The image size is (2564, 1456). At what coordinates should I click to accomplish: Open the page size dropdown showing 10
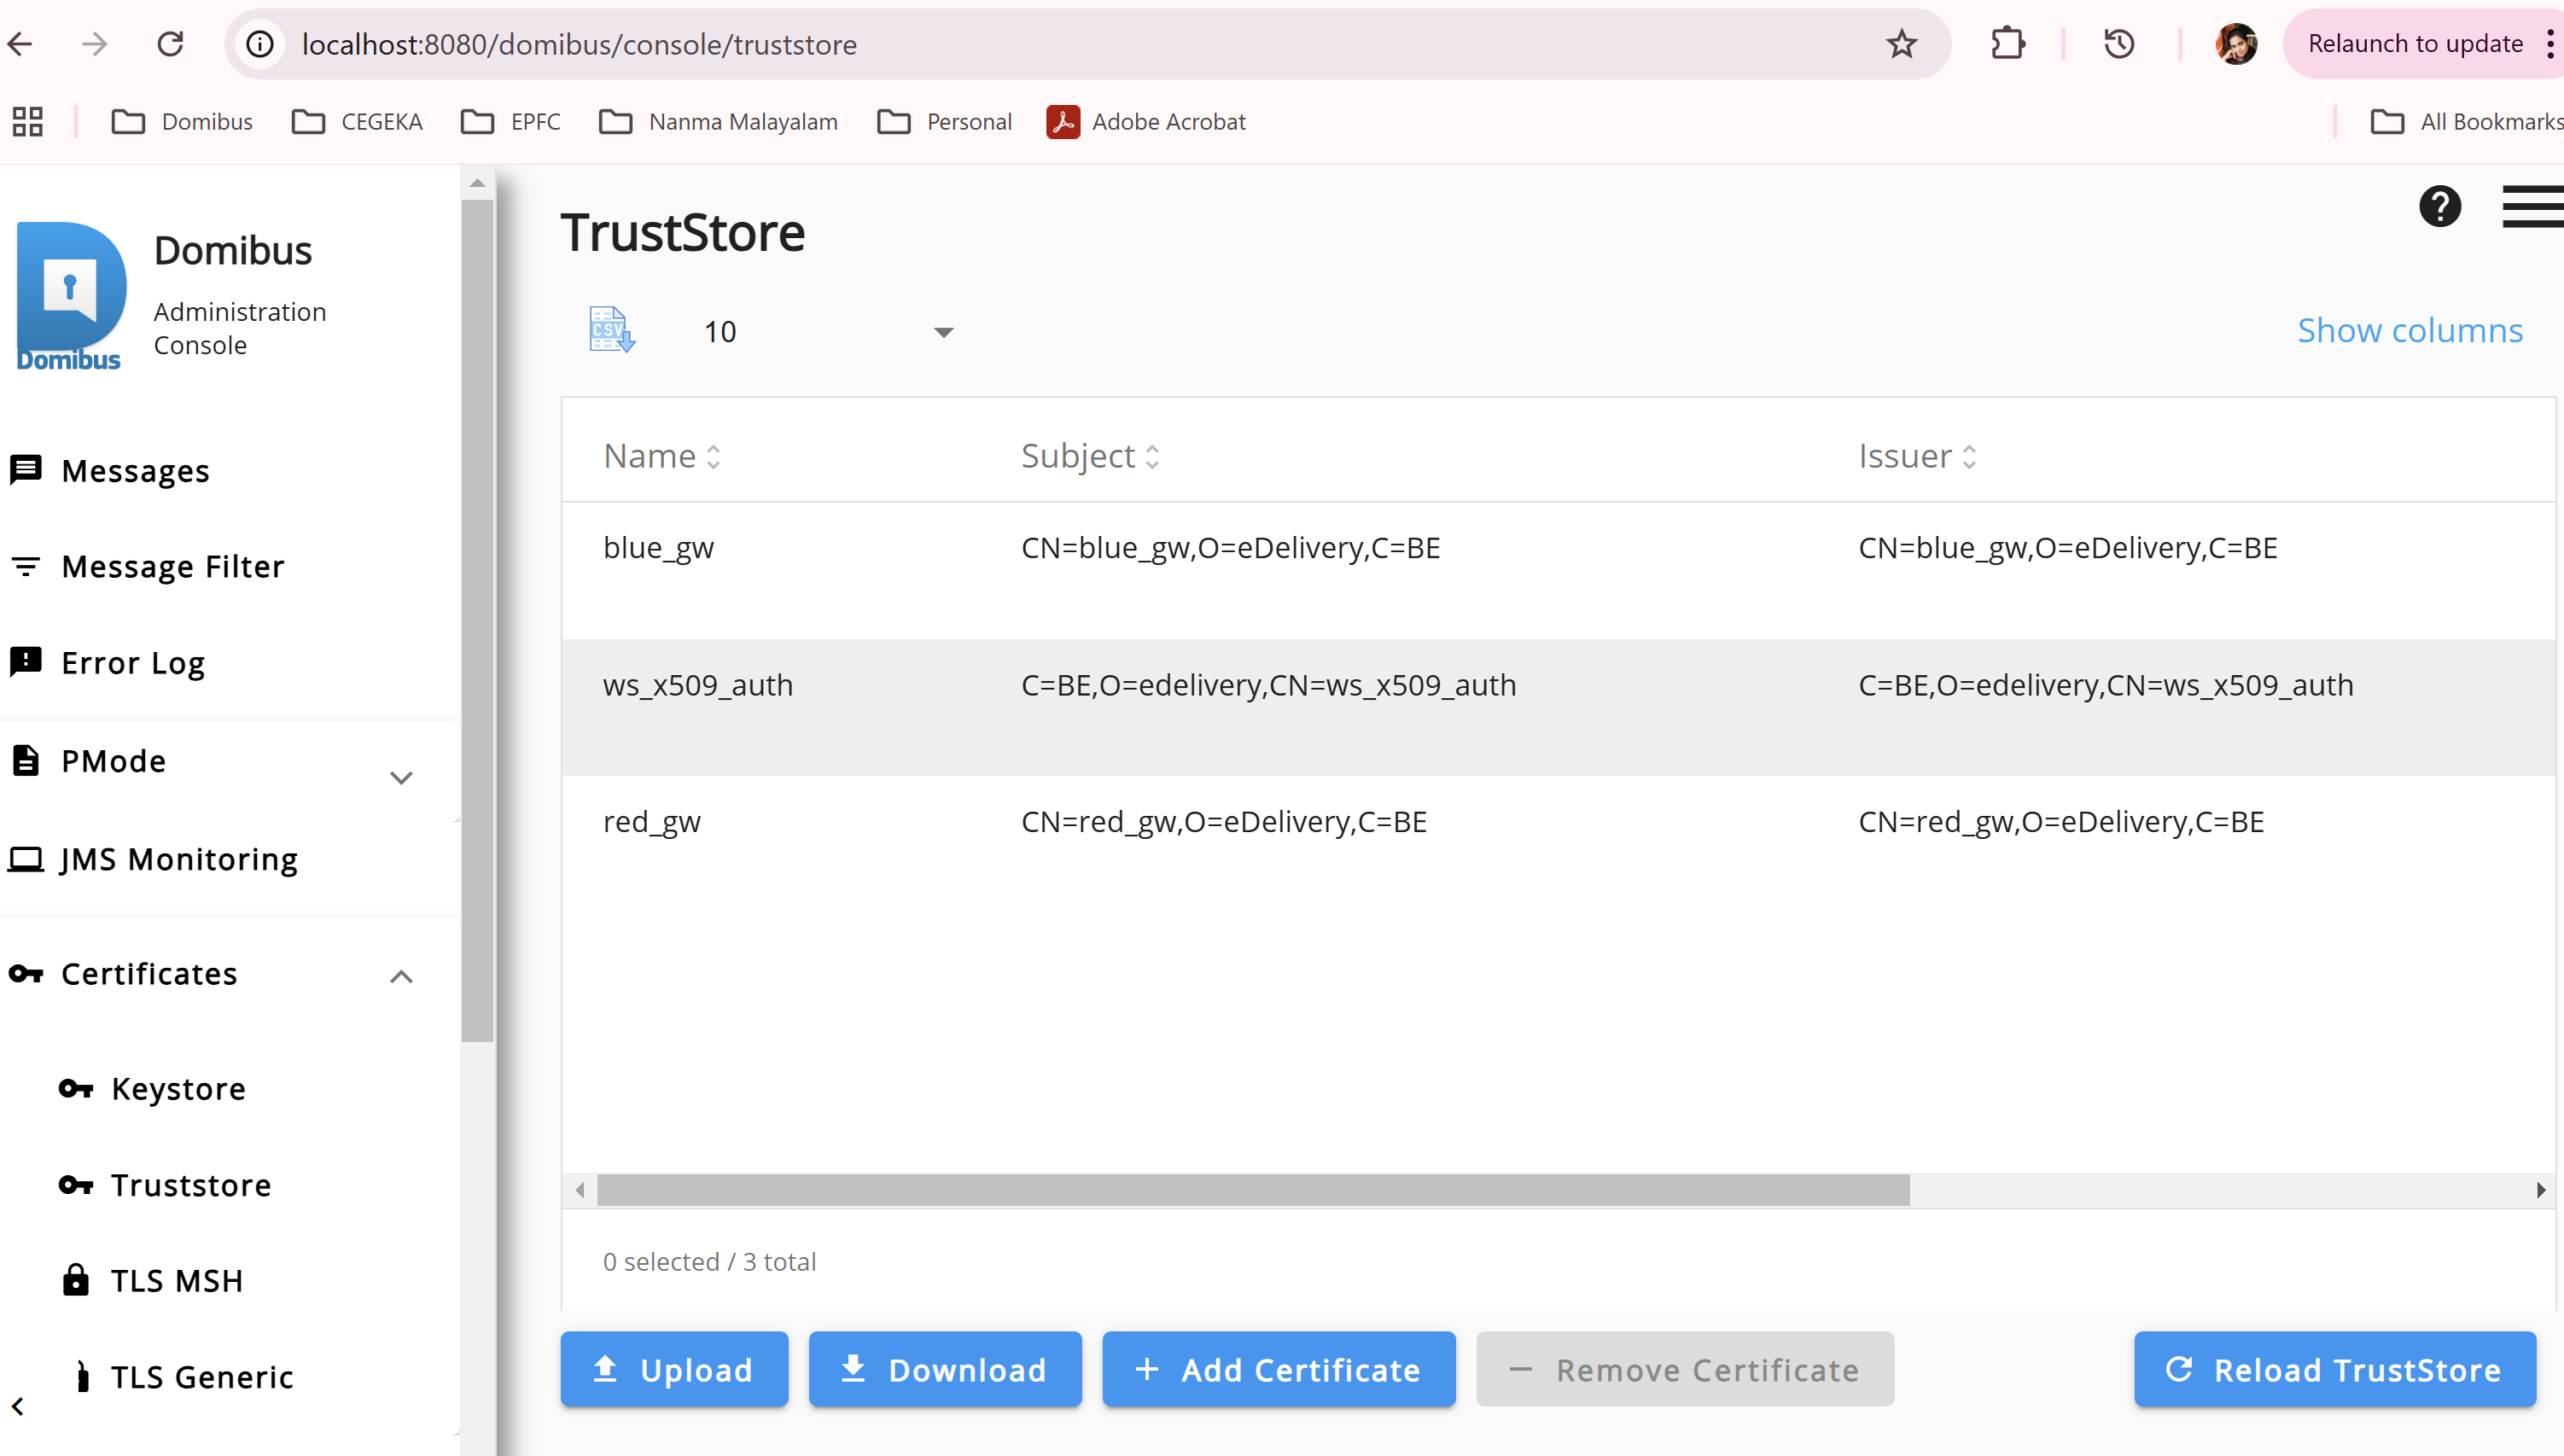click(828, 331)
